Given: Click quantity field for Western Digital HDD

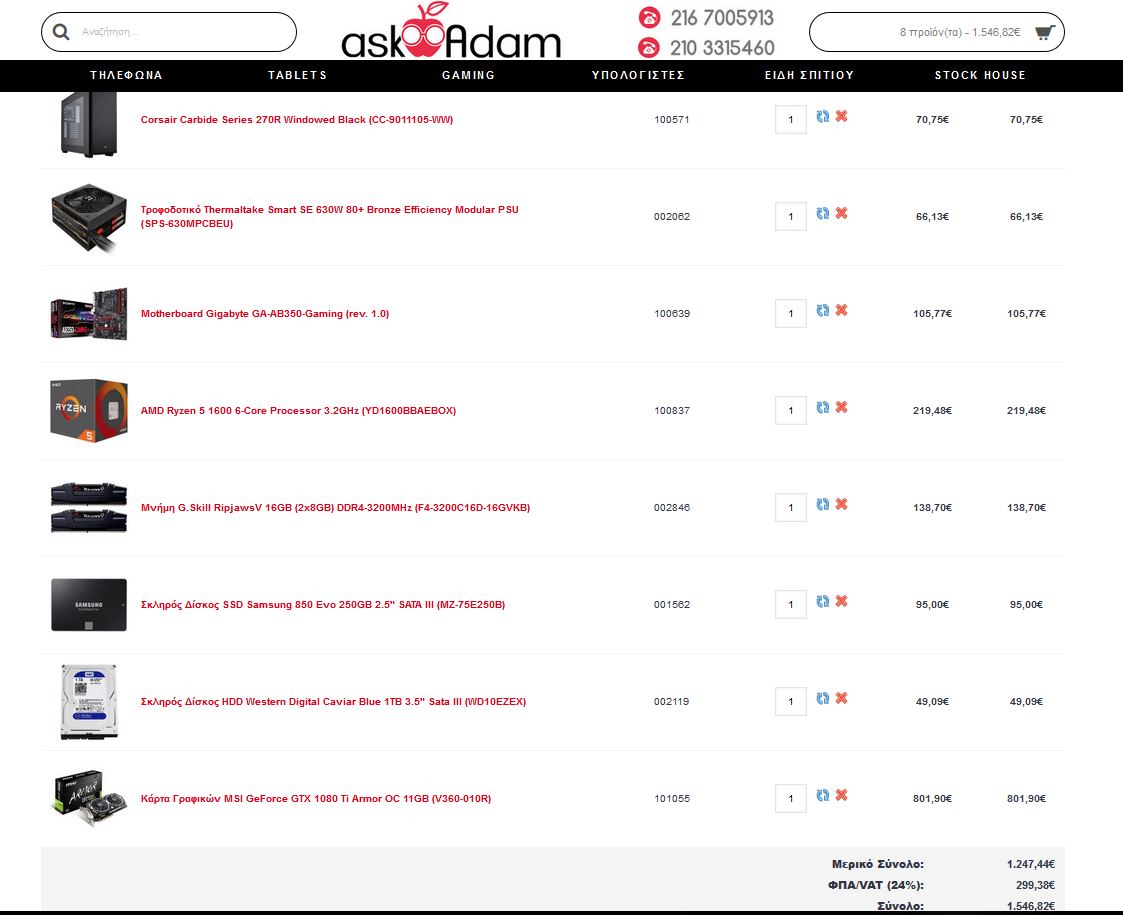Looking at the screenshot, I should [791, 702].
